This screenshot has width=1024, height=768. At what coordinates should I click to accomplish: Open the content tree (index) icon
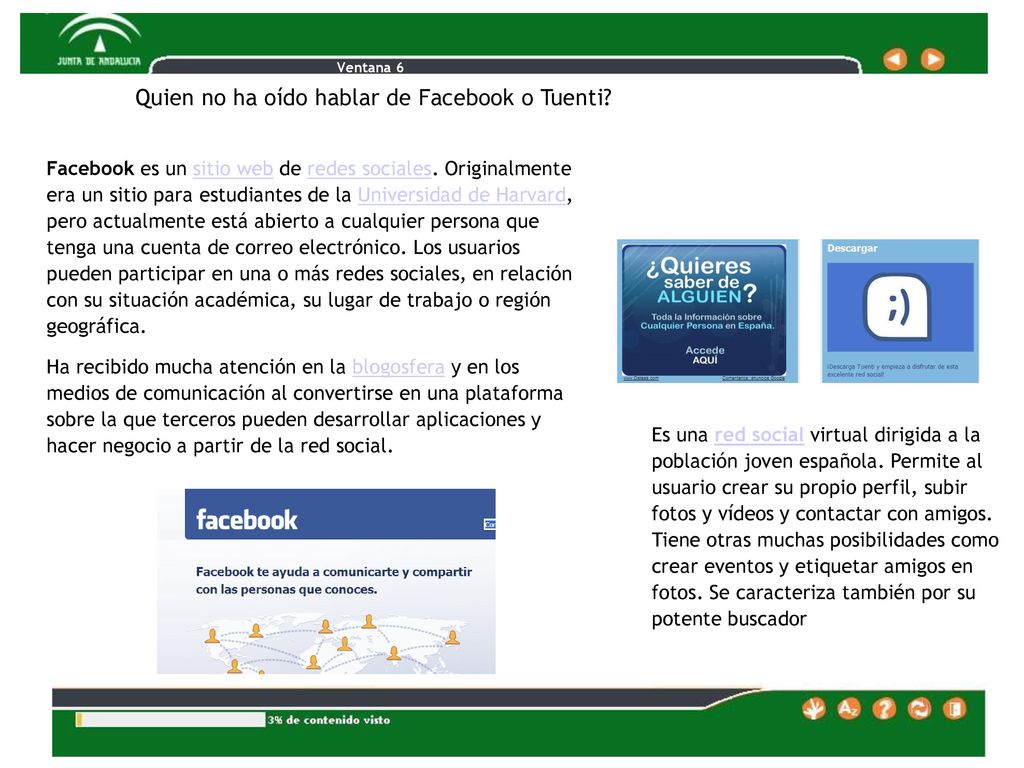[x=814, y=709]
